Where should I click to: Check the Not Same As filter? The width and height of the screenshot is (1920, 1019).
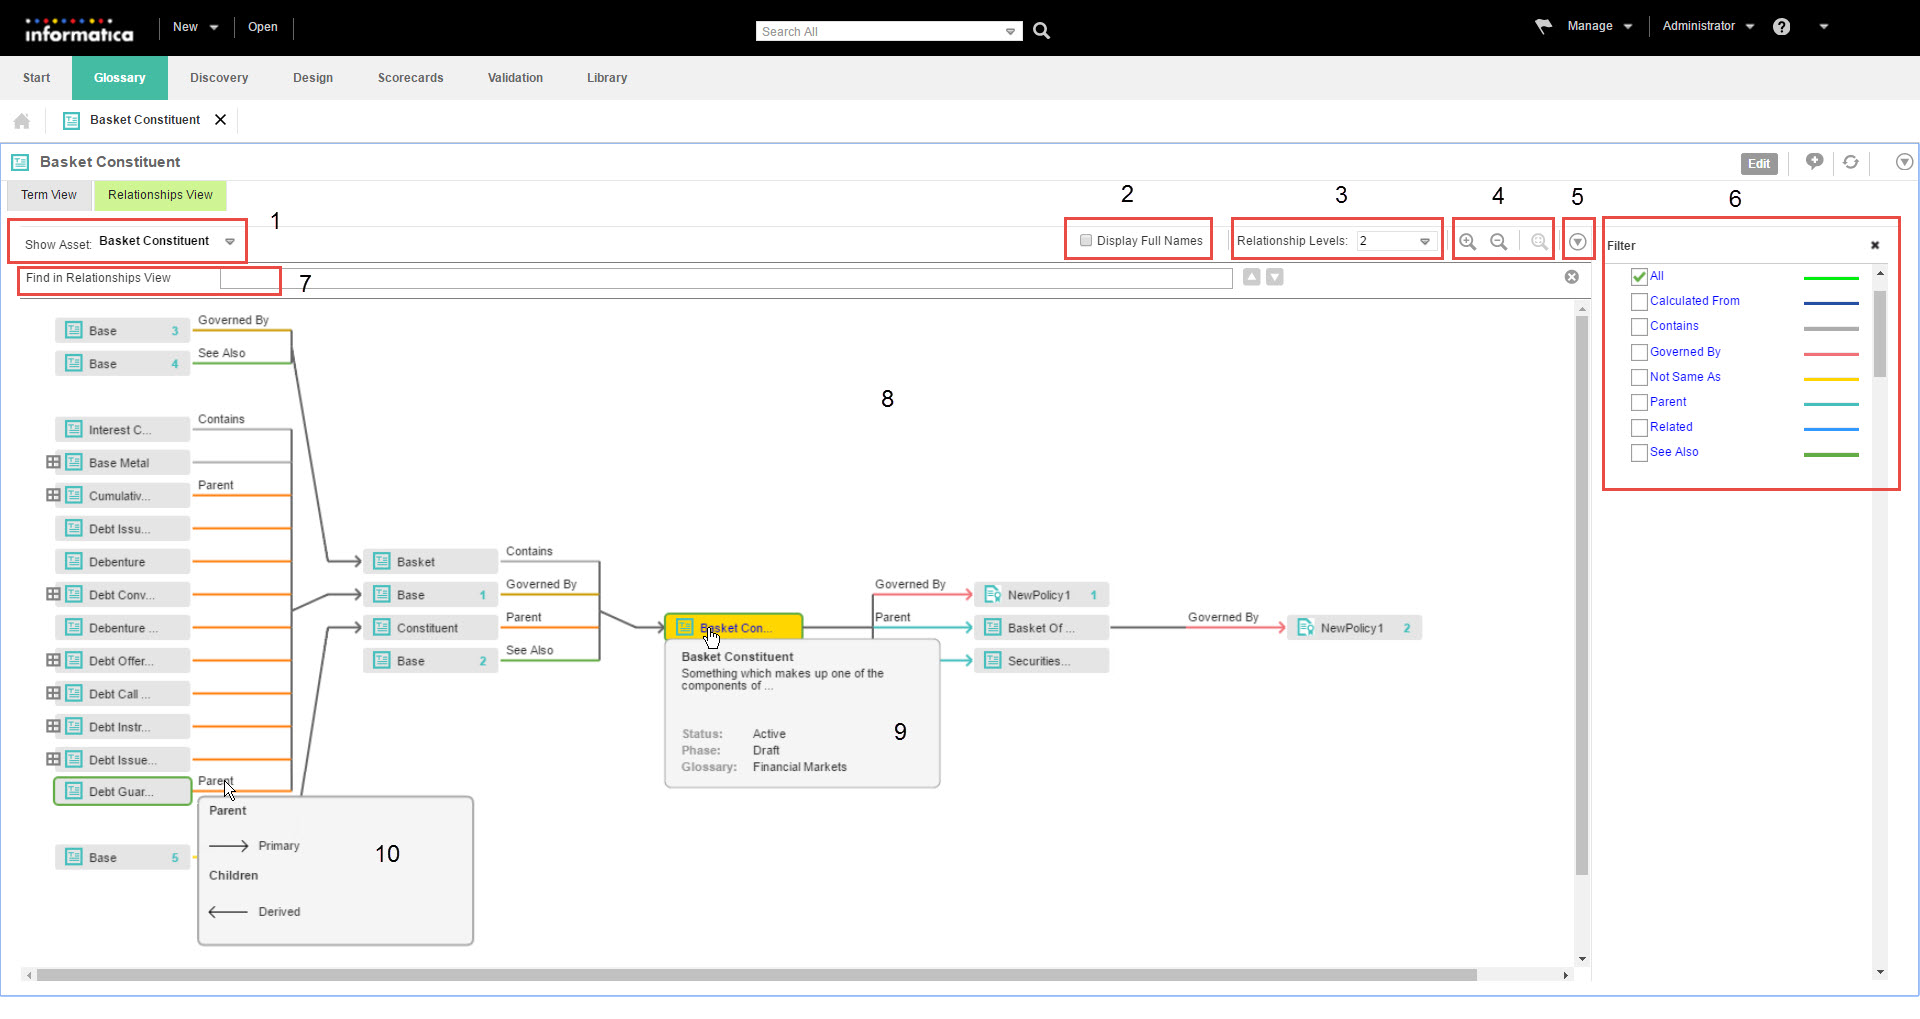[1639, 378]
